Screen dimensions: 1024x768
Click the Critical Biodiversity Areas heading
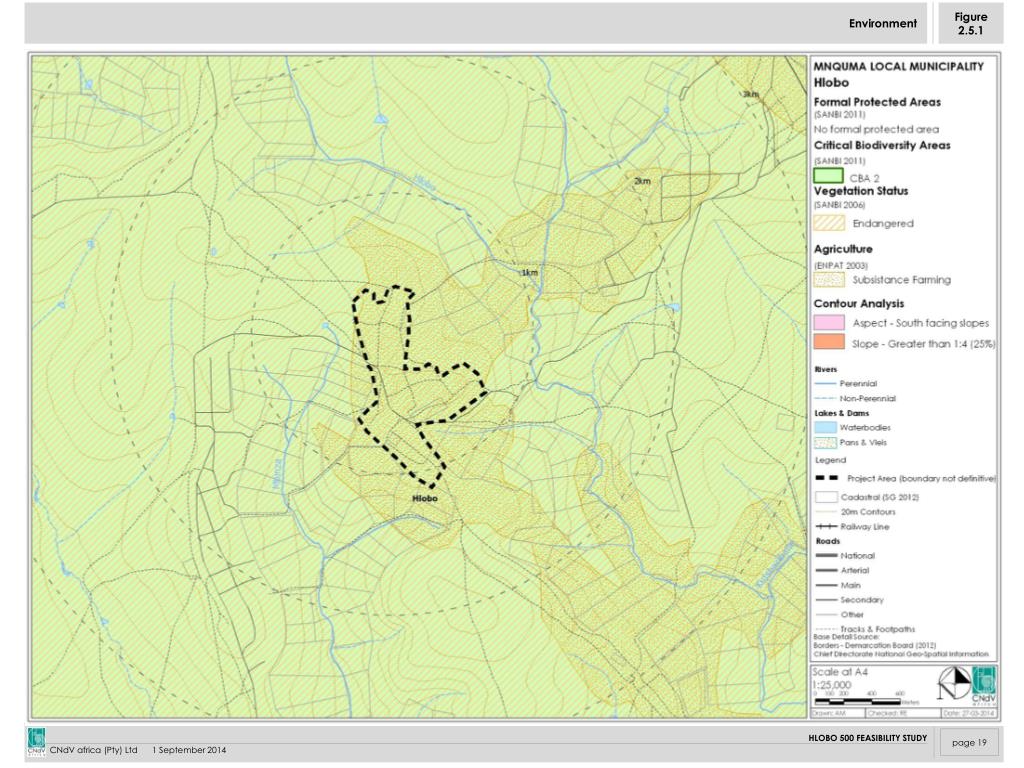[x=882, y=146]
